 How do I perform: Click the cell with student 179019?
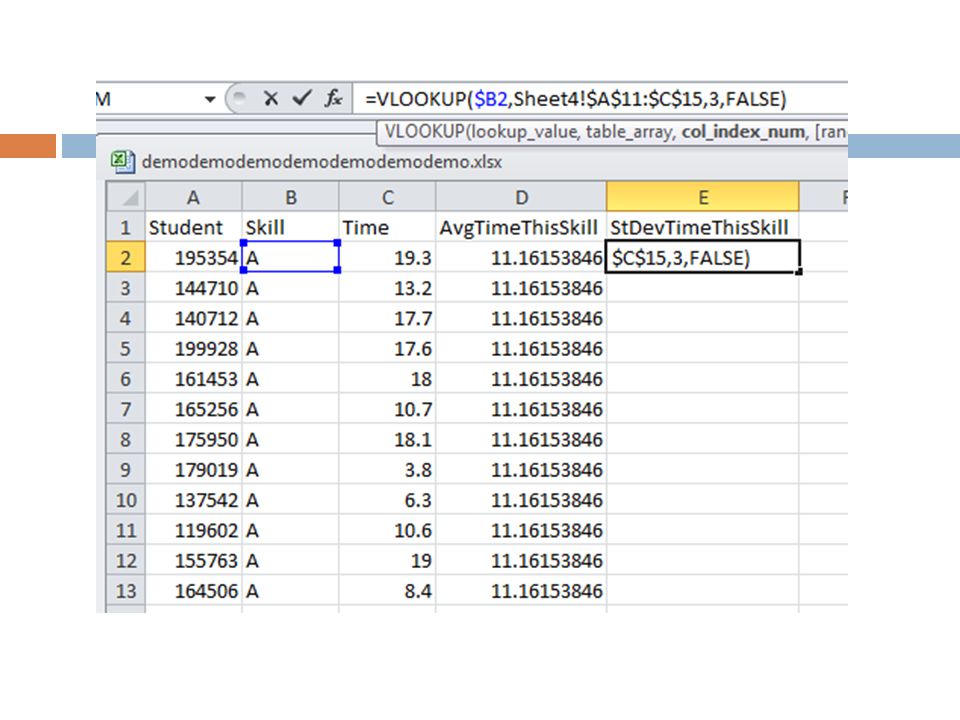pyautogui.click(x=193, y=470)
